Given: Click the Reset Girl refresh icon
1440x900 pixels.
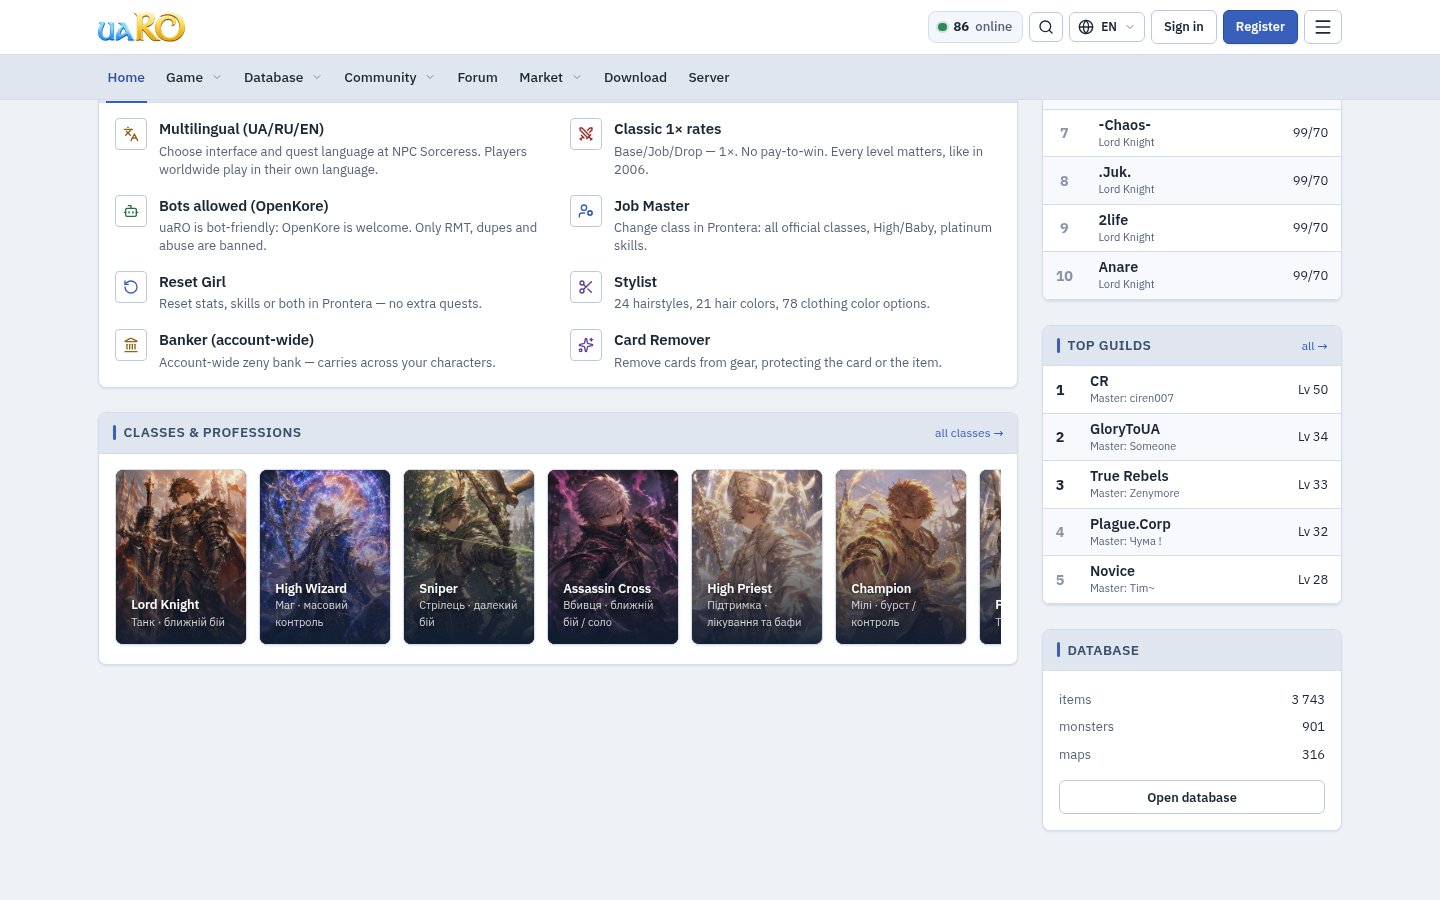Looking at the screenshot, I should (x=131, y=287).
